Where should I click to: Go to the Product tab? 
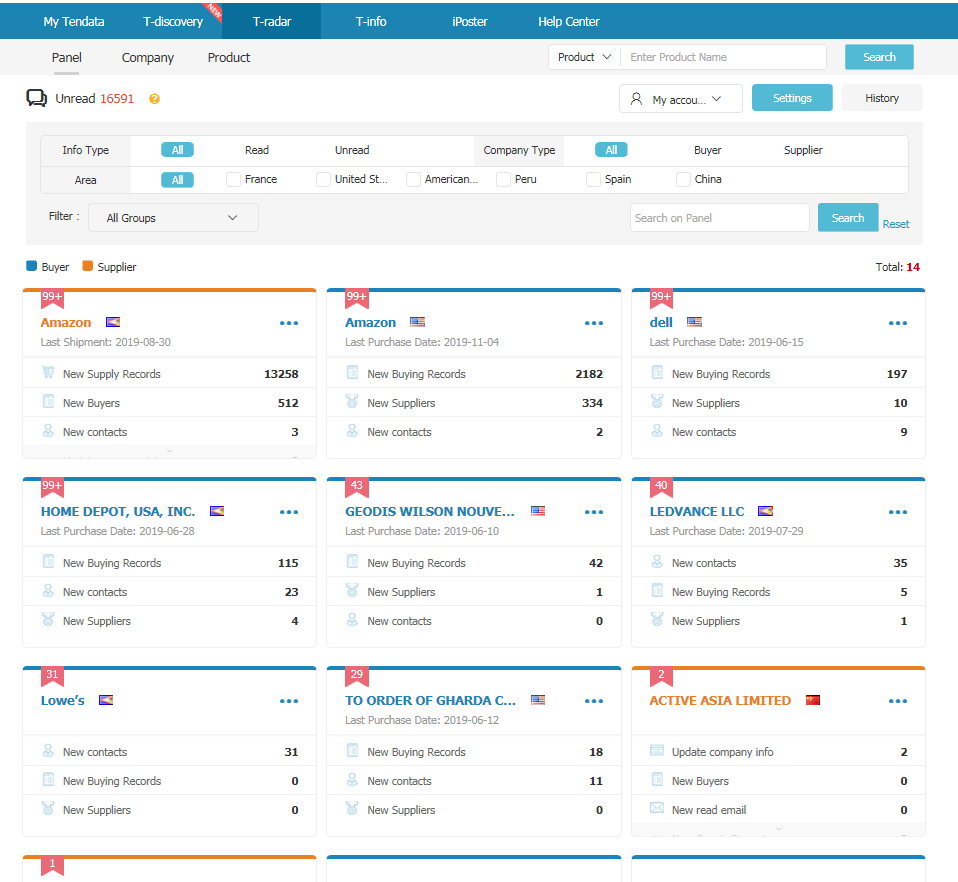(x=229, y=57)
